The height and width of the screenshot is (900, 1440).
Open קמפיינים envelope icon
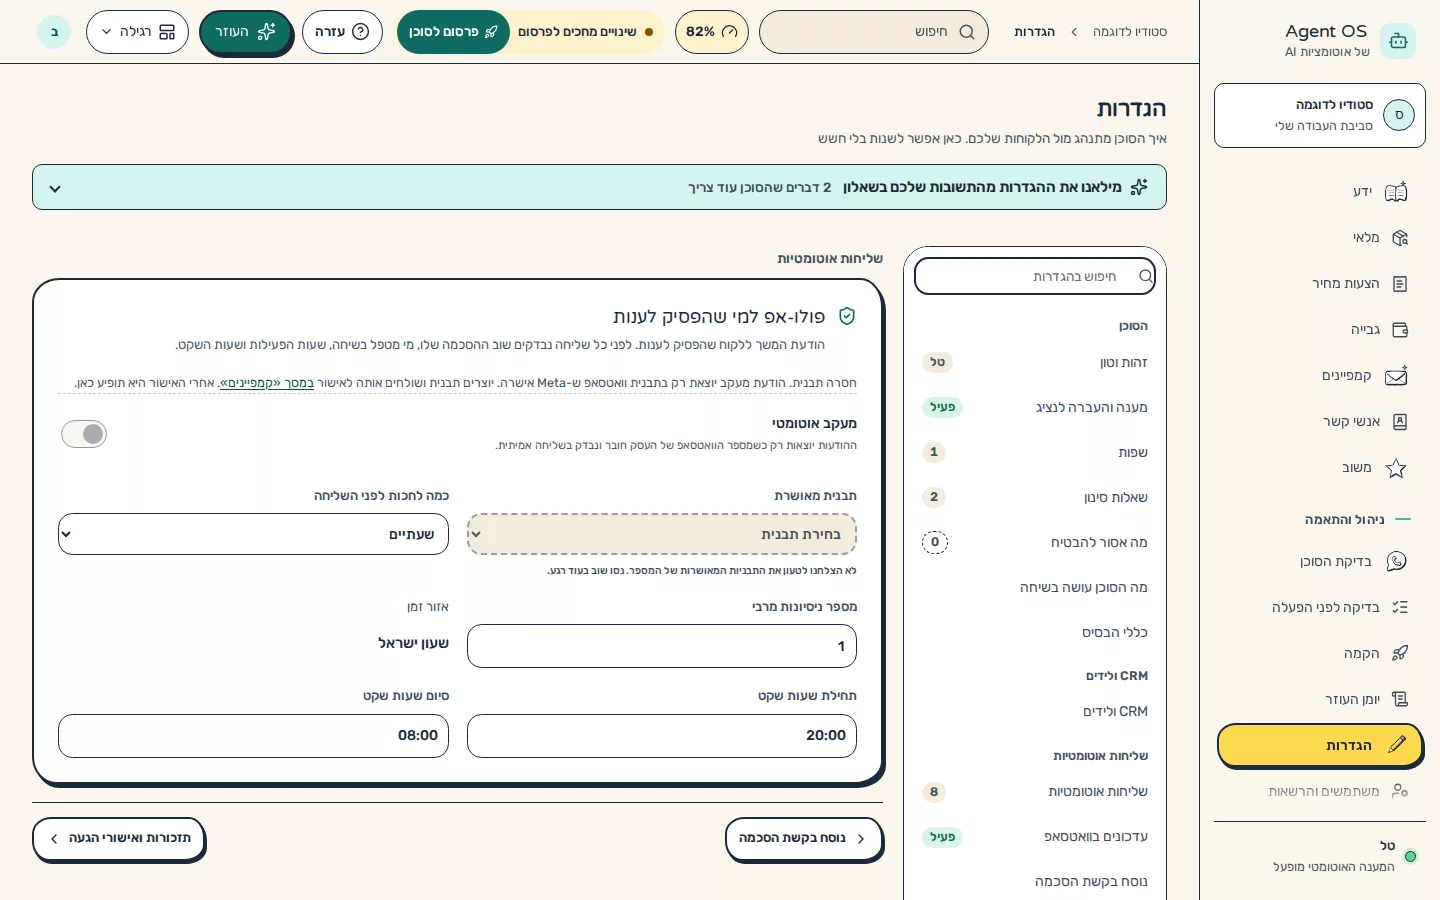click(1396, 376)
